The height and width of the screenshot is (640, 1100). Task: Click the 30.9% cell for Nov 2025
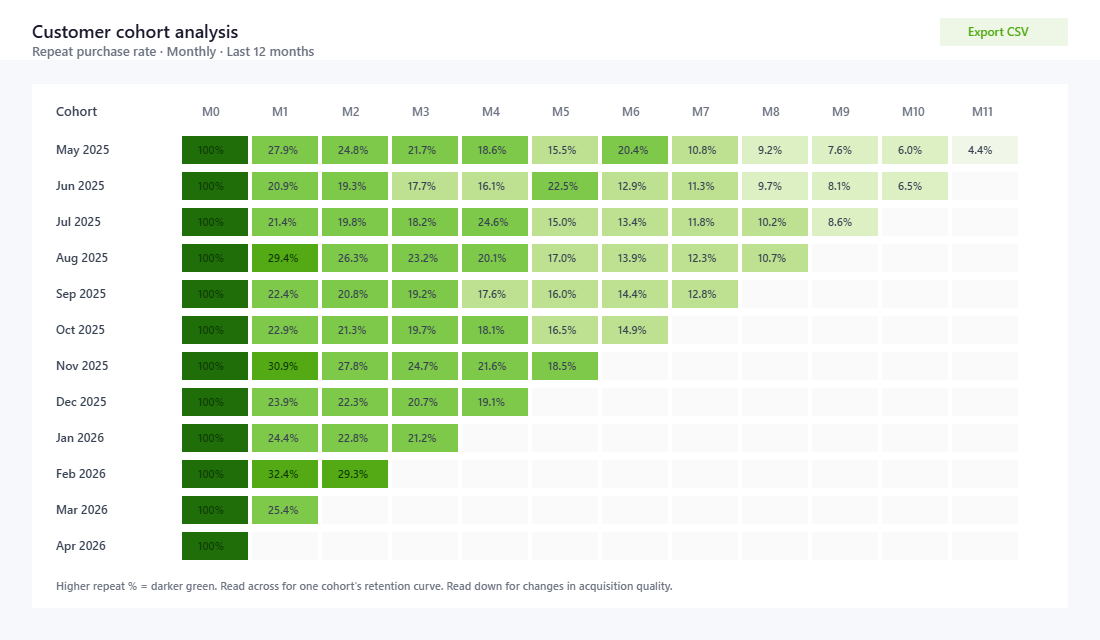pos(284,365)
